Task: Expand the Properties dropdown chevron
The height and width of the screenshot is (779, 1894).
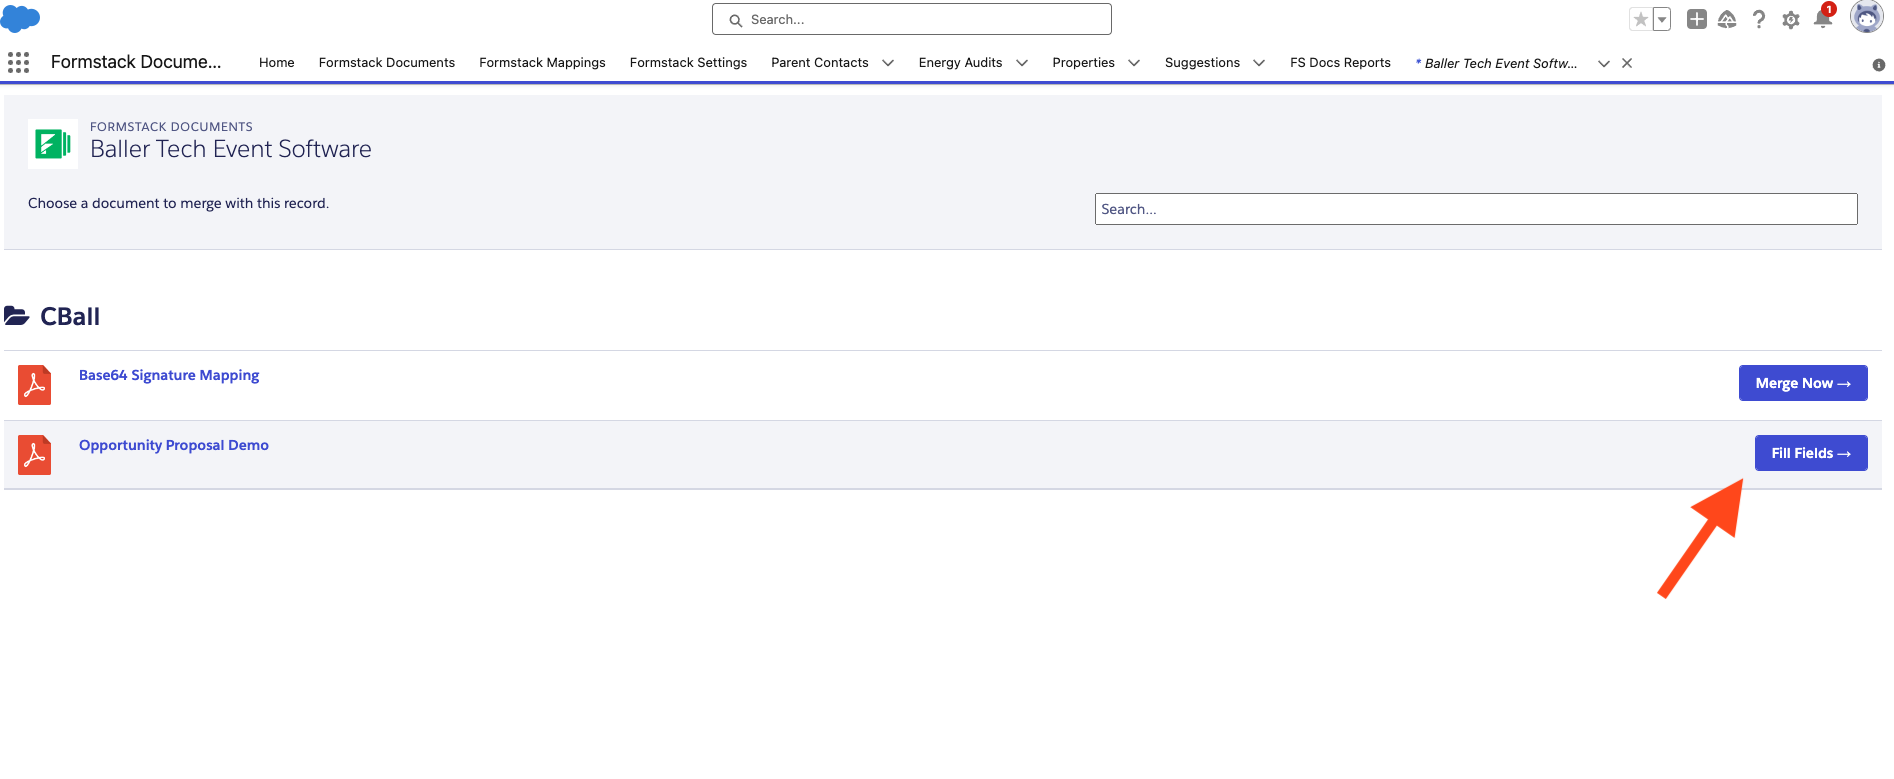Action: pos(1134,63)
